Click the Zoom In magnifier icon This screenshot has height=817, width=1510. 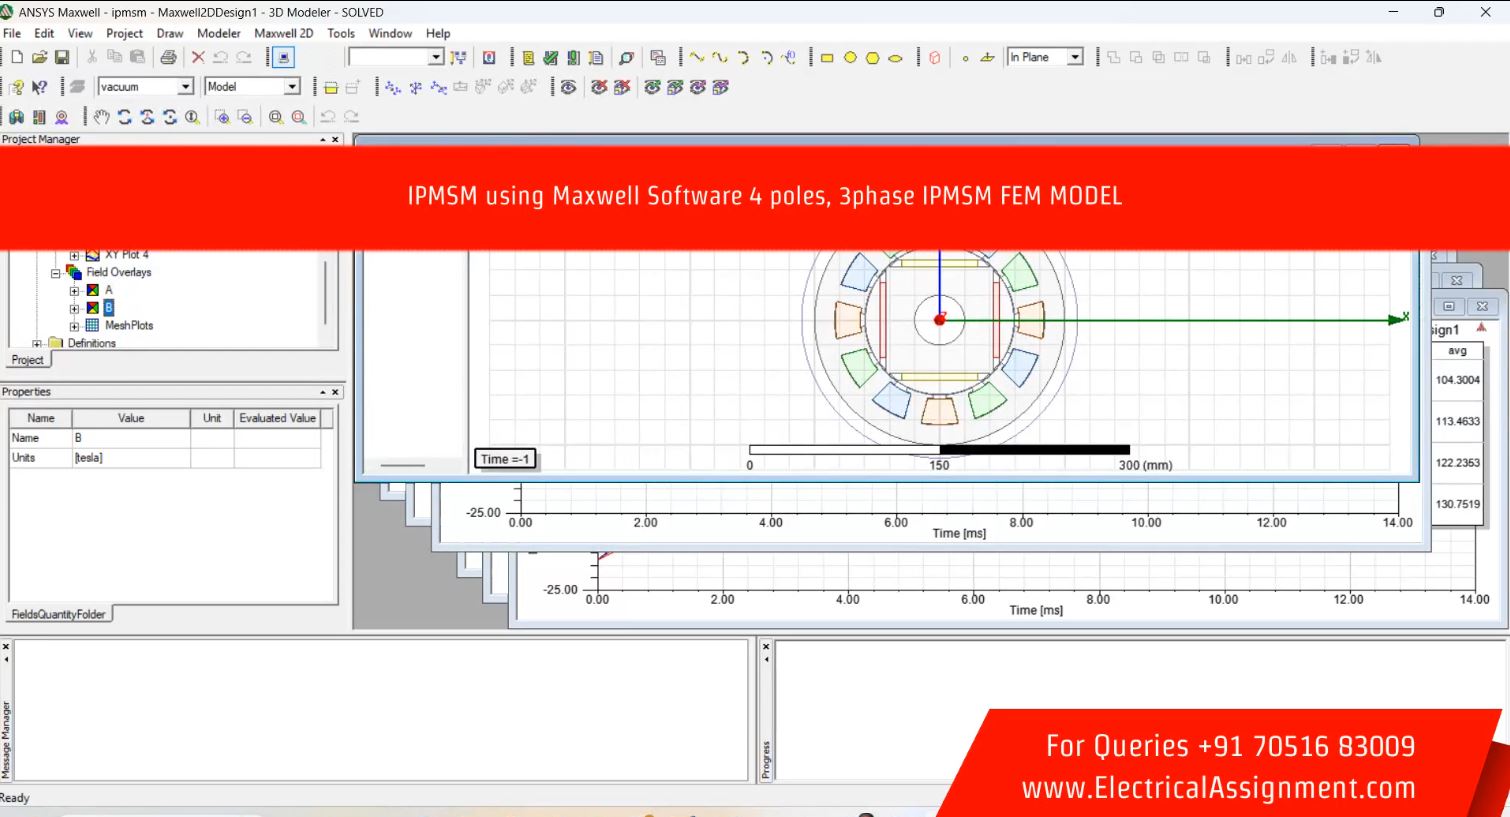222,117
